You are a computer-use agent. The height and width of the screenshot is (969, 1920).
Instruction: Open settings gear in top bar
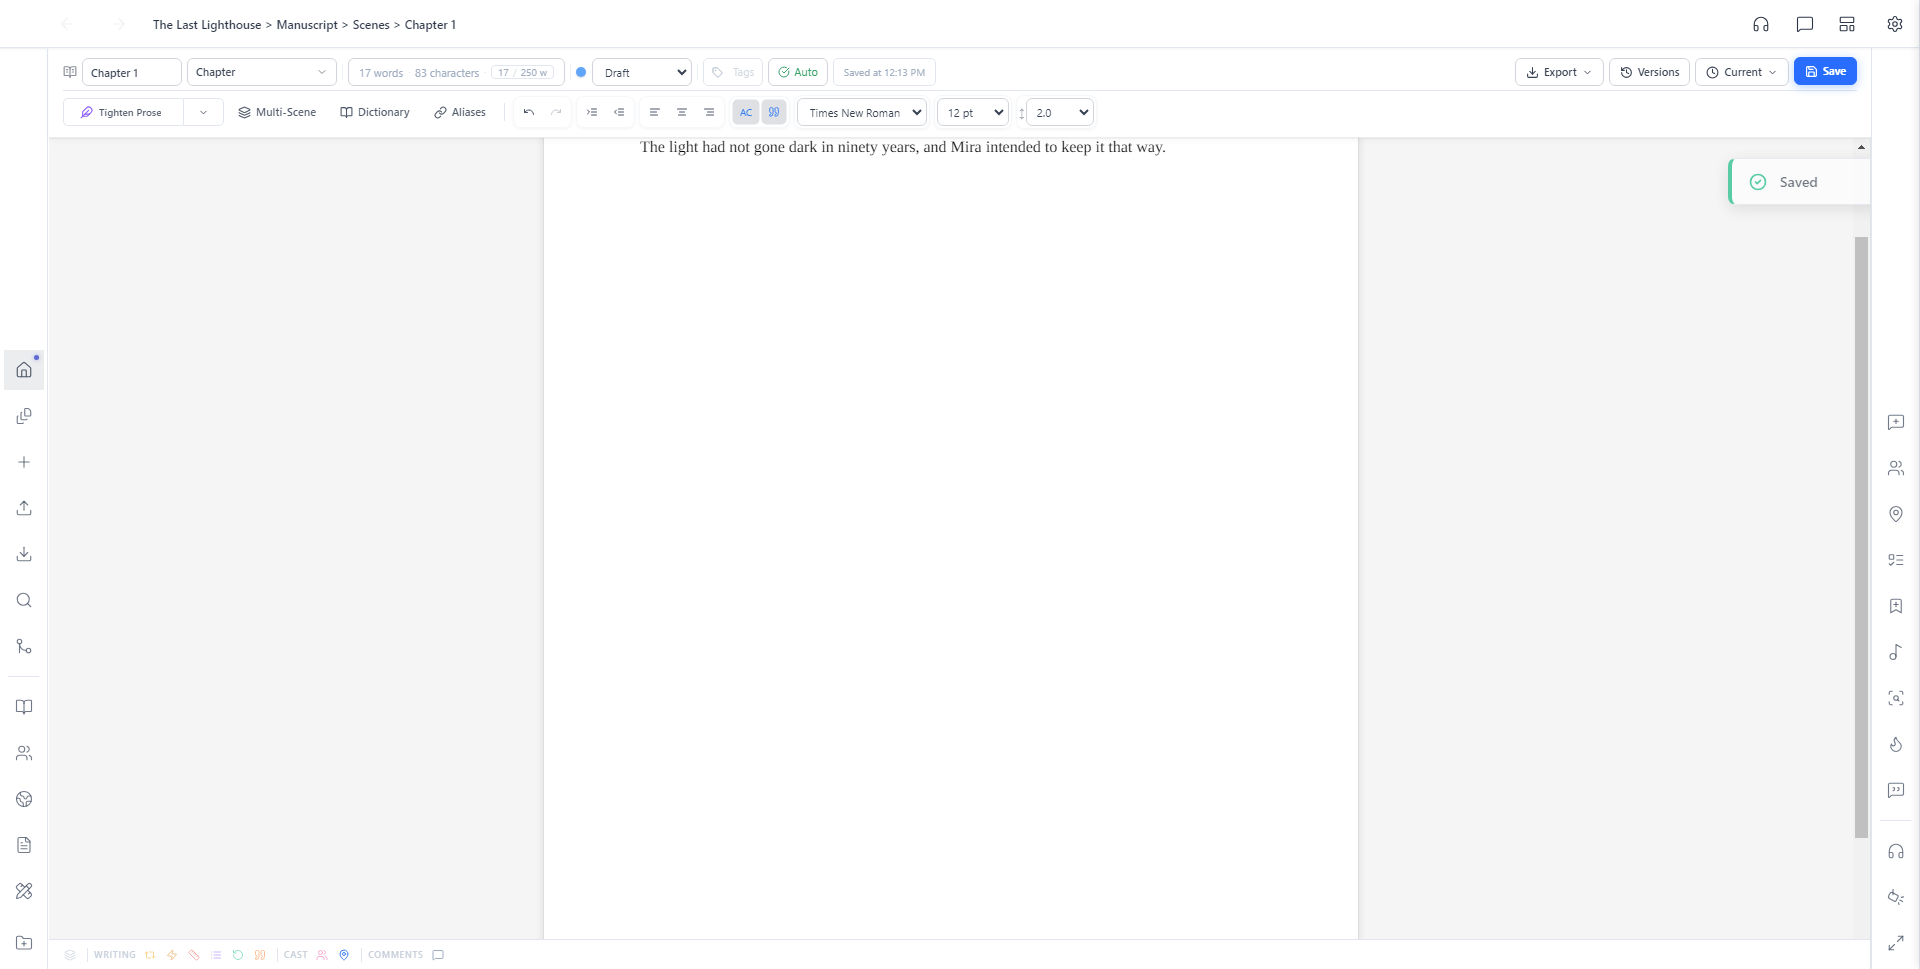pyautogui.click(x=1895, y=24)
